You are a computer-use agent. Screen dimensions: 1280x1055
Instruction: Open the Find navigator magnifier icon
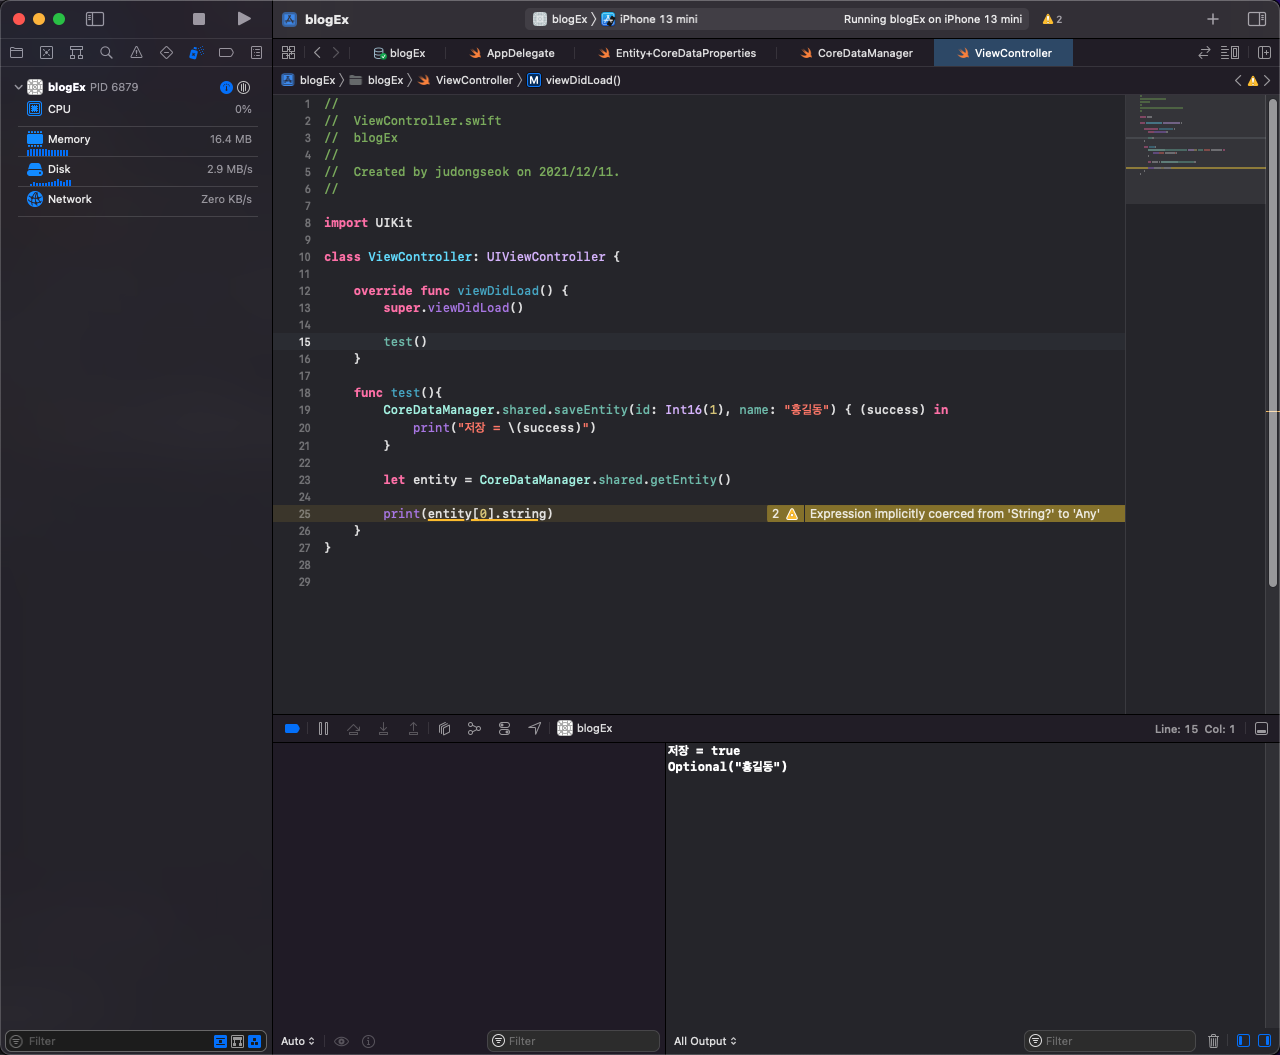point(106,53)
